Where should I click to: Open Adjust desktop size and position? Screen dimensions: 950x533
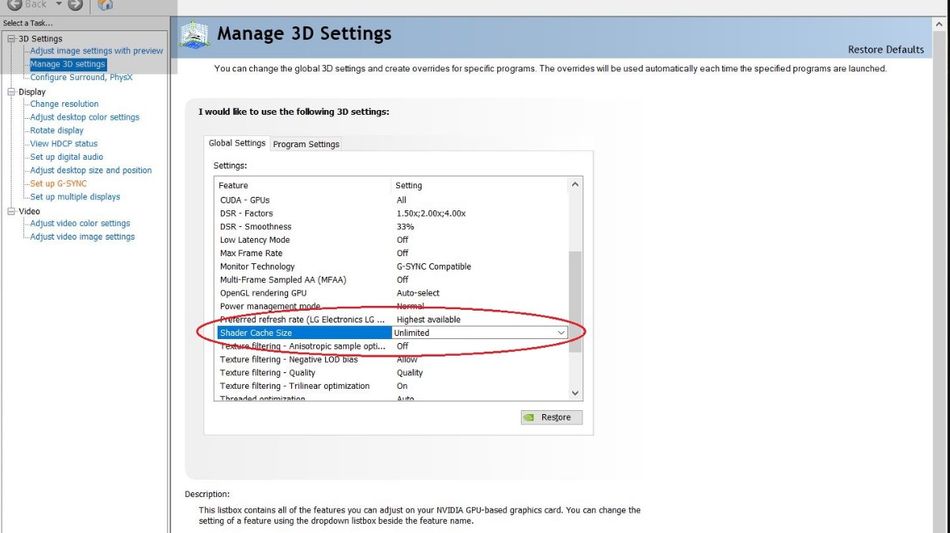91,170
